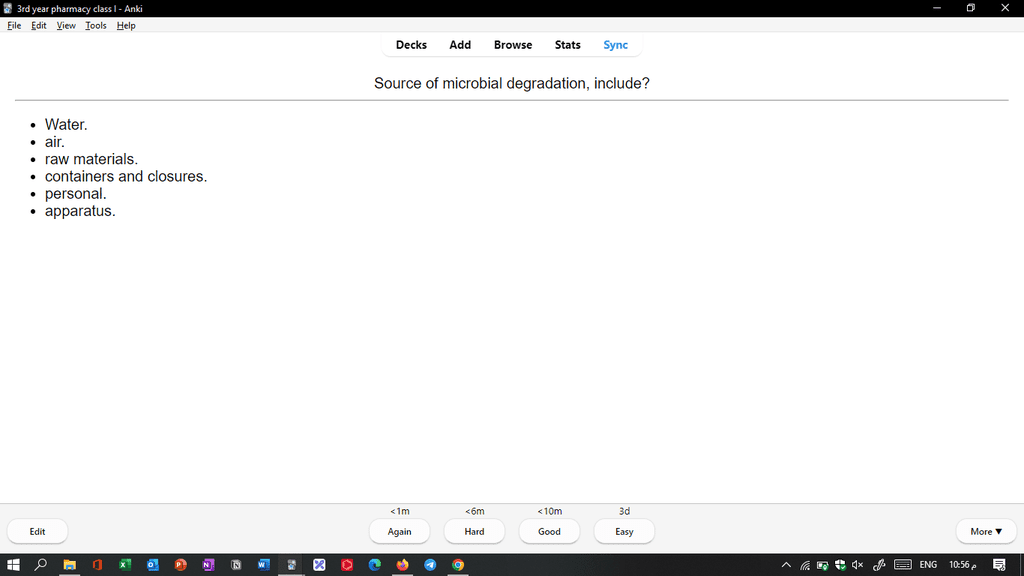Open the pen workspace tray icon
Screen dimensions: 1024x576
pyautogui.click(x=879, y=565)
